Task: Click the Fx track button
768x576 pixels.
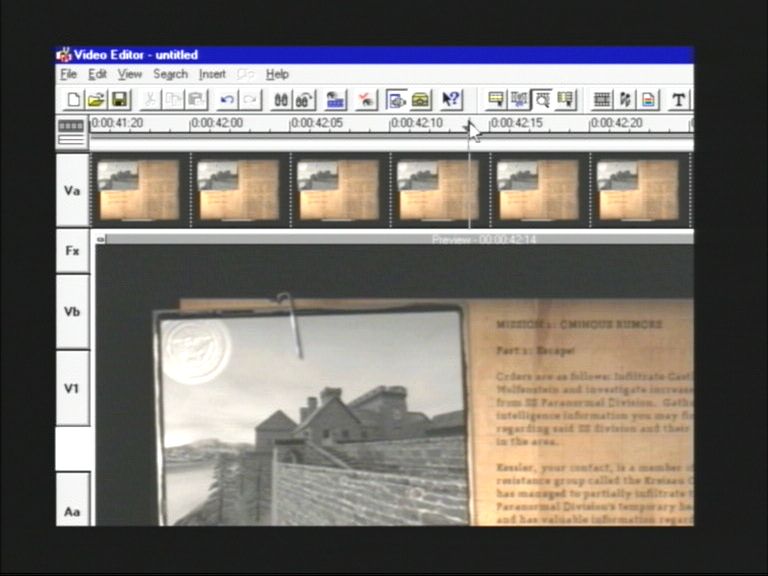Action: [x=72, y=251]
